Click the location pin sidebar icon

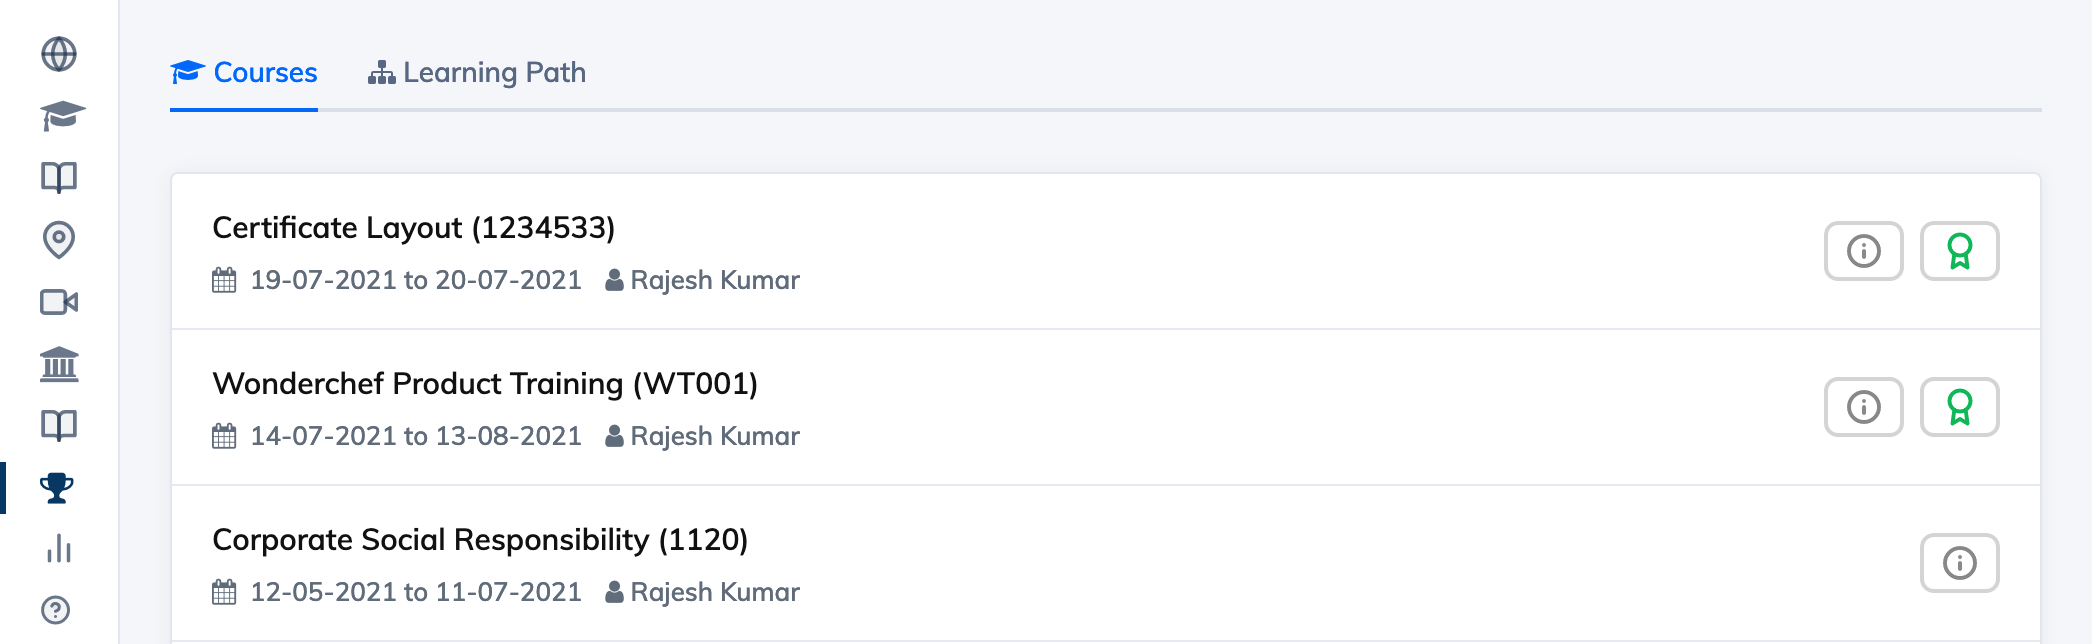[59, 239]
